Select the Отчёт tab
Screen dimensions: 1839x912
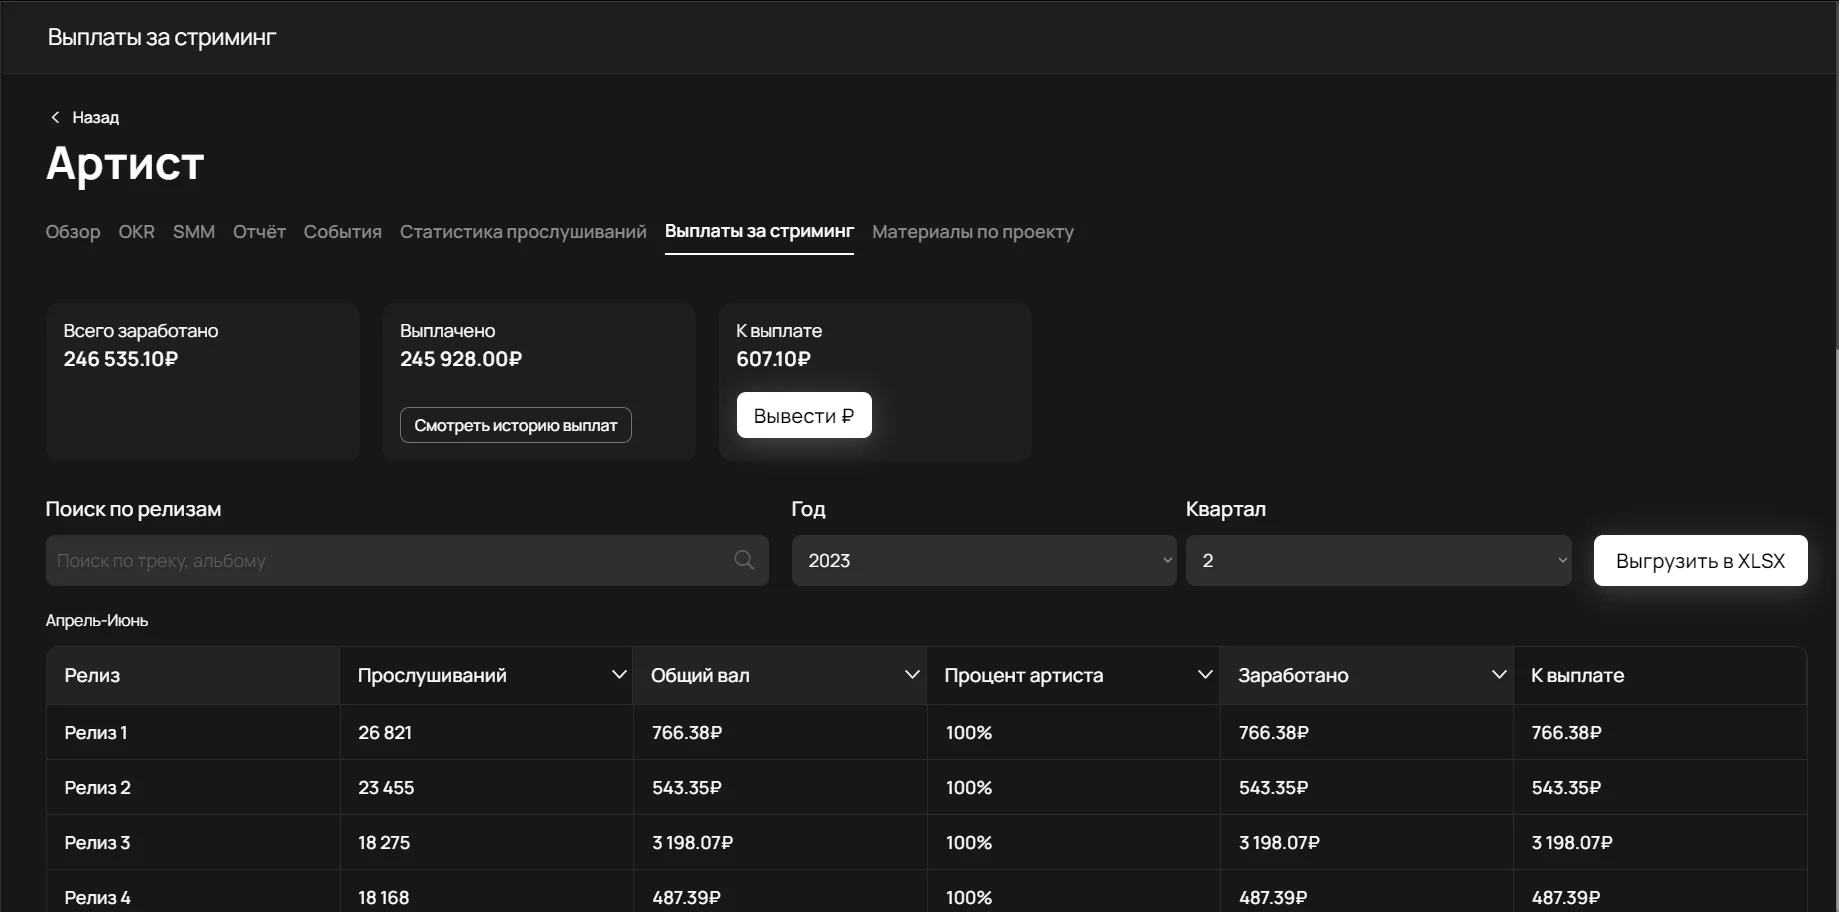coord(259,232)
